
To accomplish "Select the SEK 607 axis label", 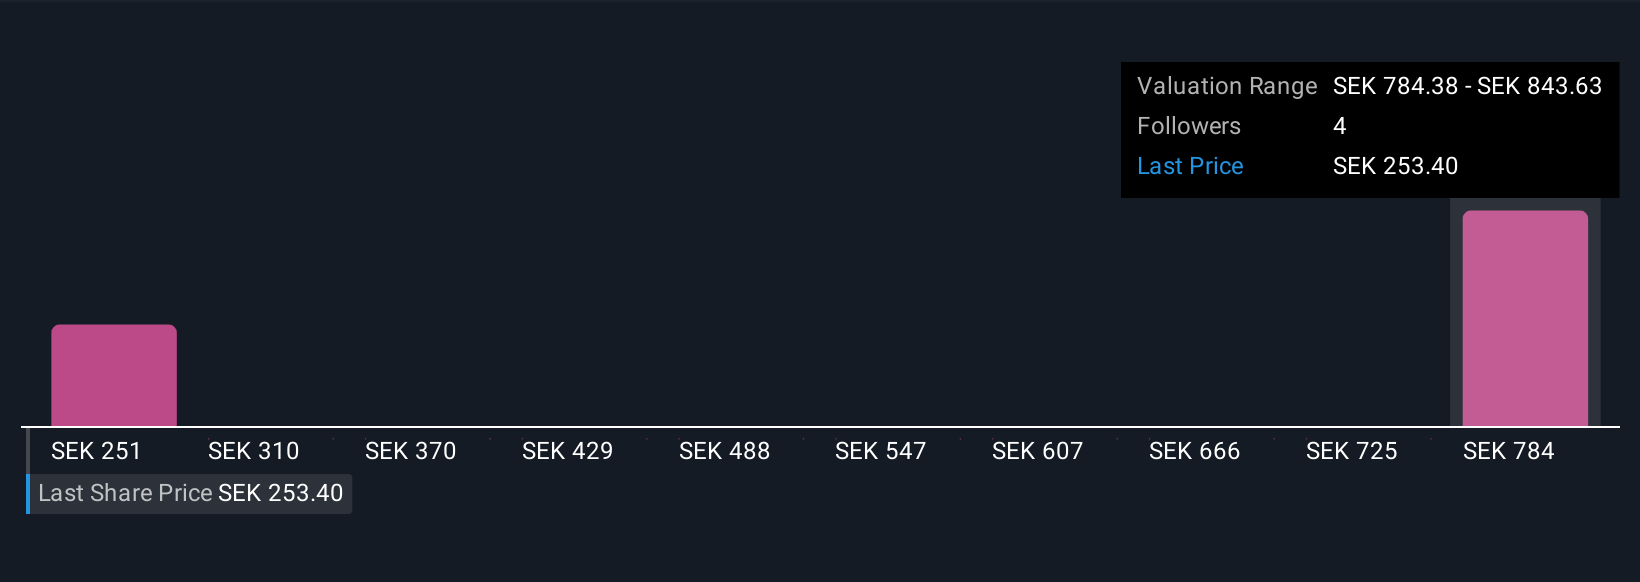I will [x=1038, y=451].
